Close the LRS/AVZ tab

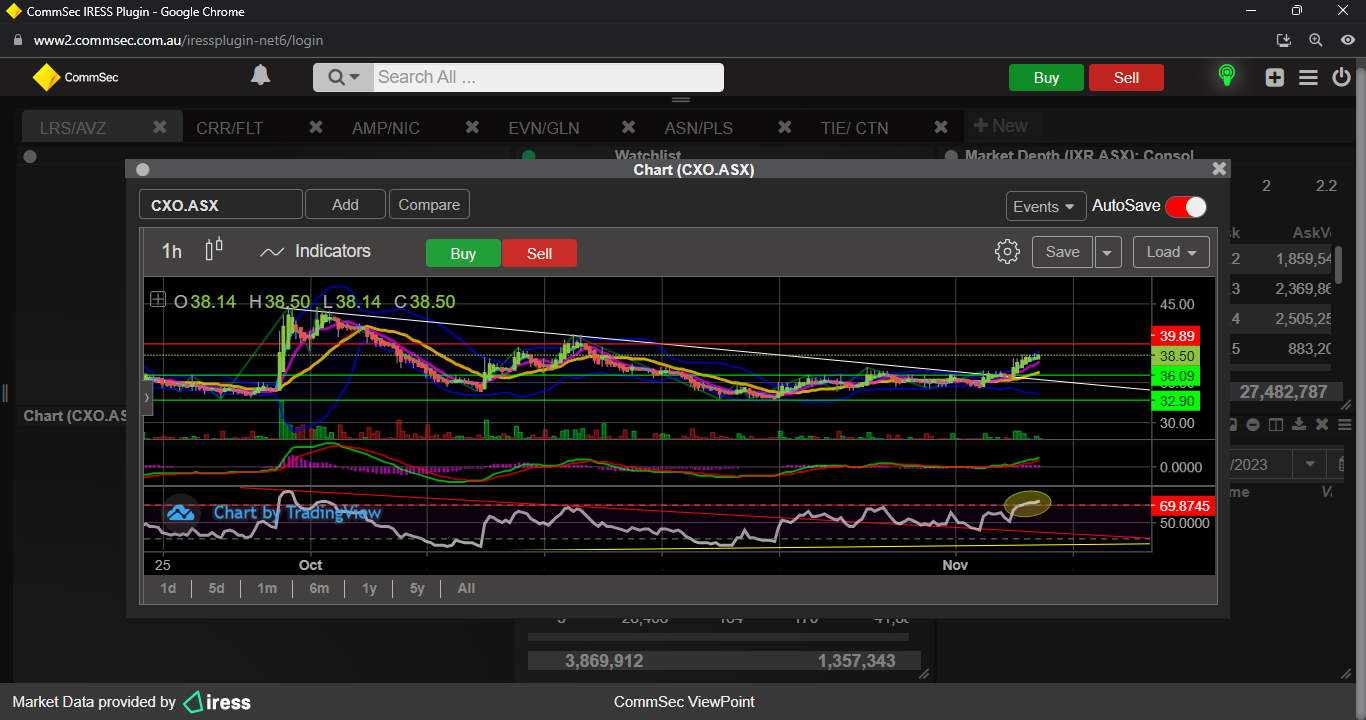click(x=159, y=127)
